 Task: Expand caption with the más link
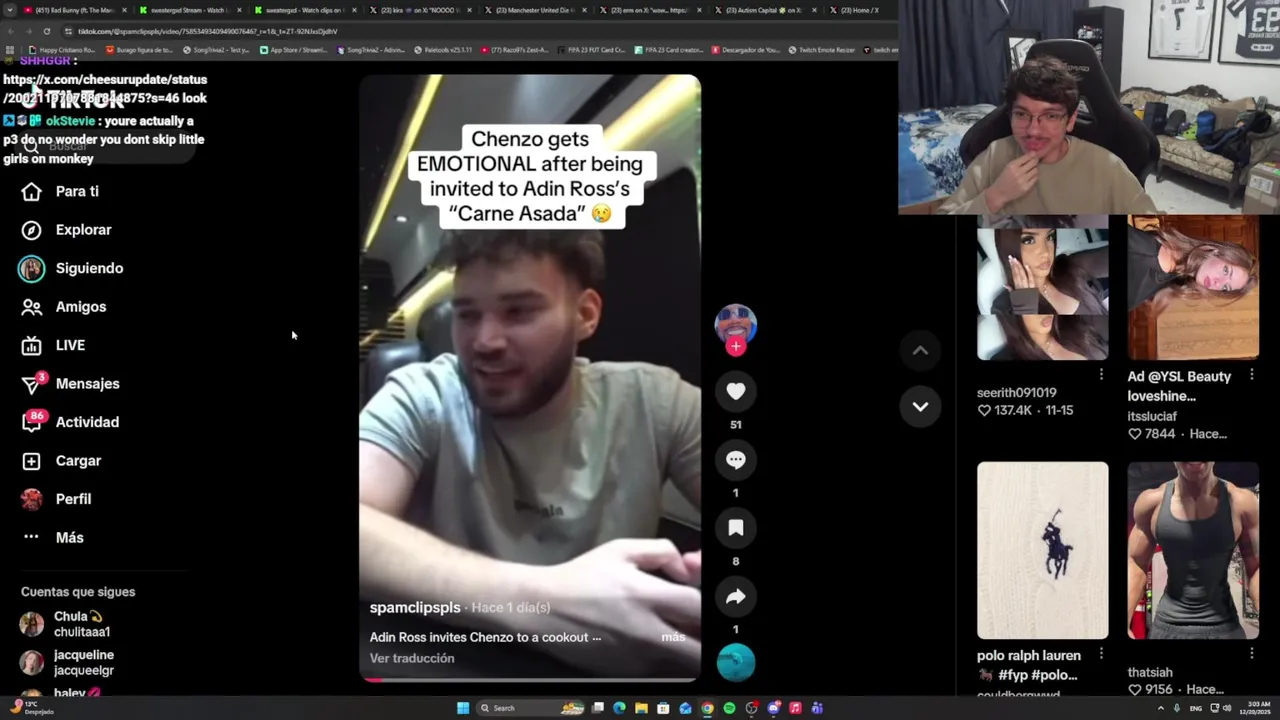coord(673,637)
